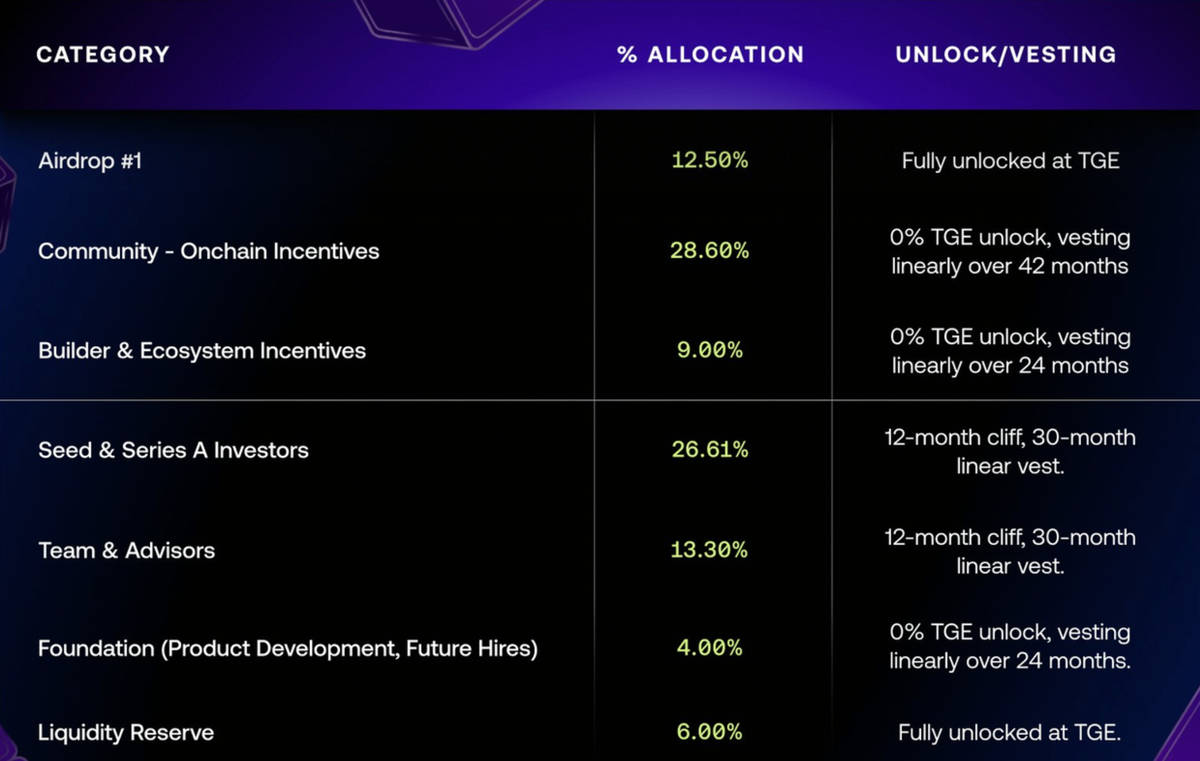The width and height of the screenshot is (1200, 761).
Task: Click the 13.30% allocation value
Action: coord(710,550)
